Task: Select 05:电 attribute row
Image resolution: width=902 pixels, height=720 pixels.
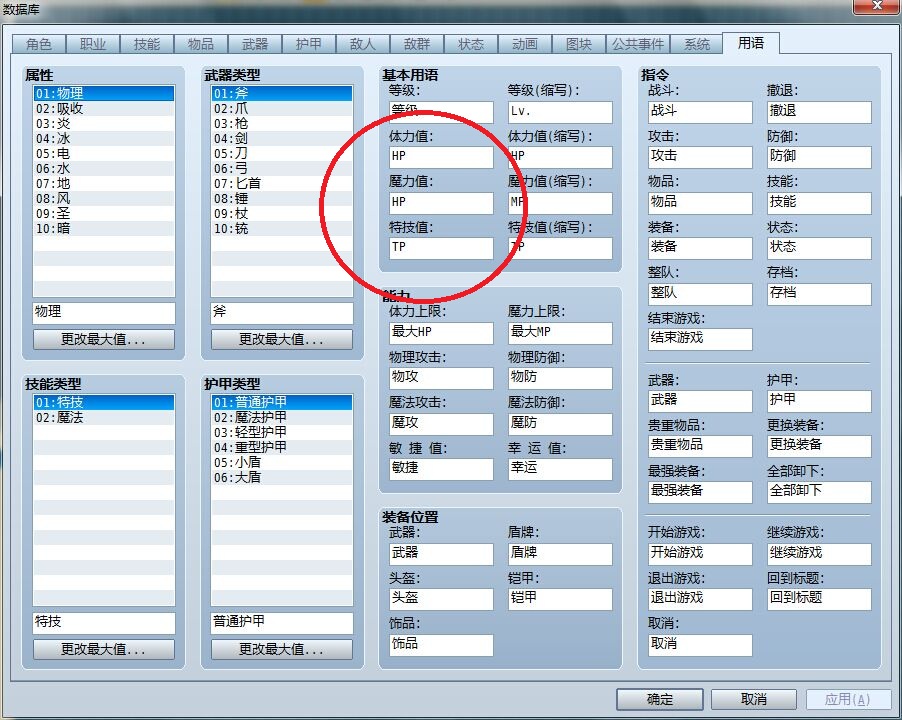Action: pos(104,154)
